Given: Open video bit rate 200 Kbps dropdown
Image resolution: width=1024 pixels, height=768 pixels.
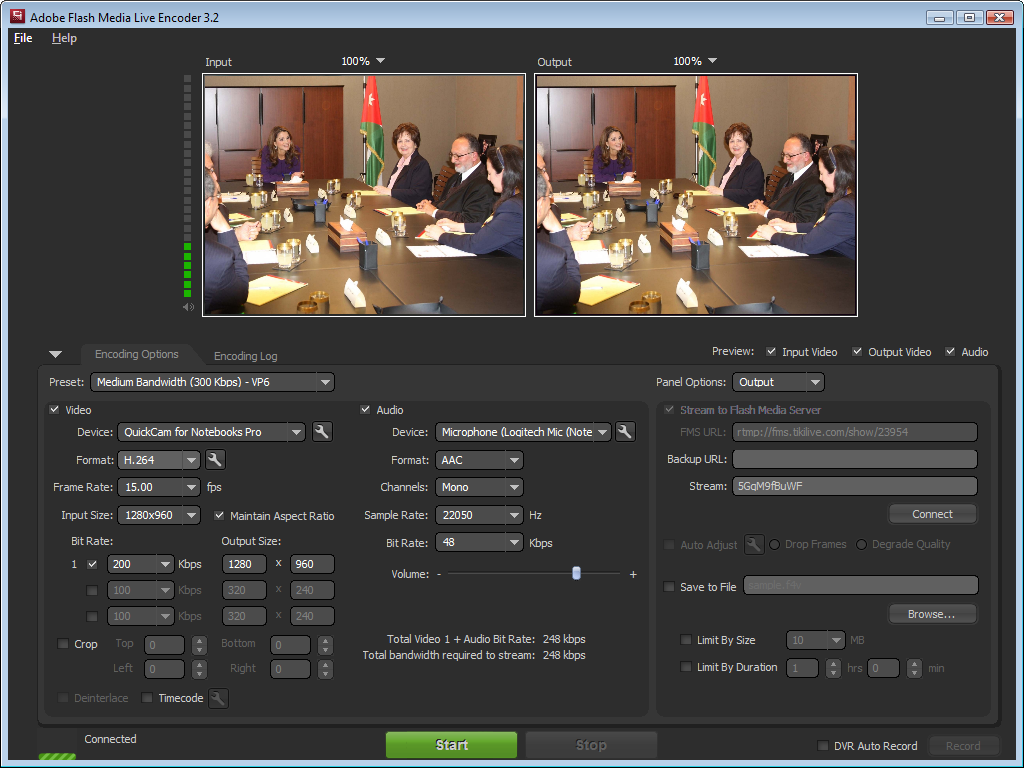Looking at the screenshot, I should point(140,564).
